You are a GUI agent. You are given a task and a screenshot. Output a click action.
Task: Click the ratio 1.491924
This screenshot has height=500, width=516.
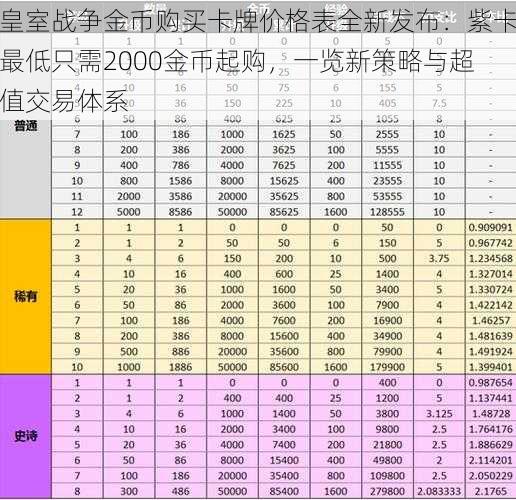490,351
